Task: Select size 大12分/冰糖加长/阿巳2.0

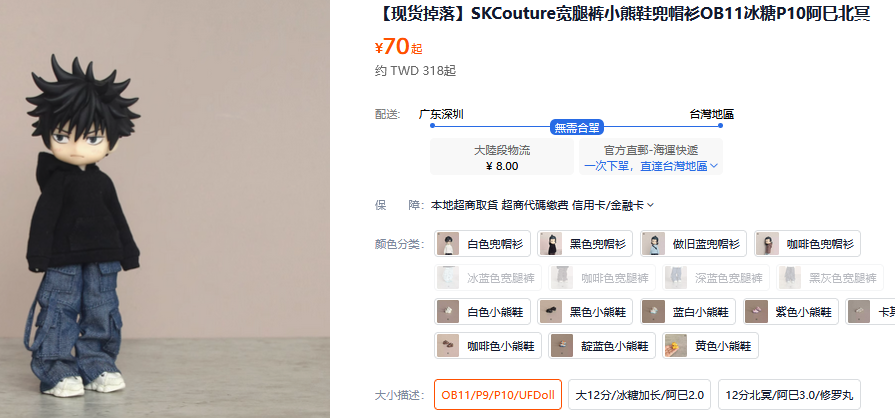Action: click(639, 395)
